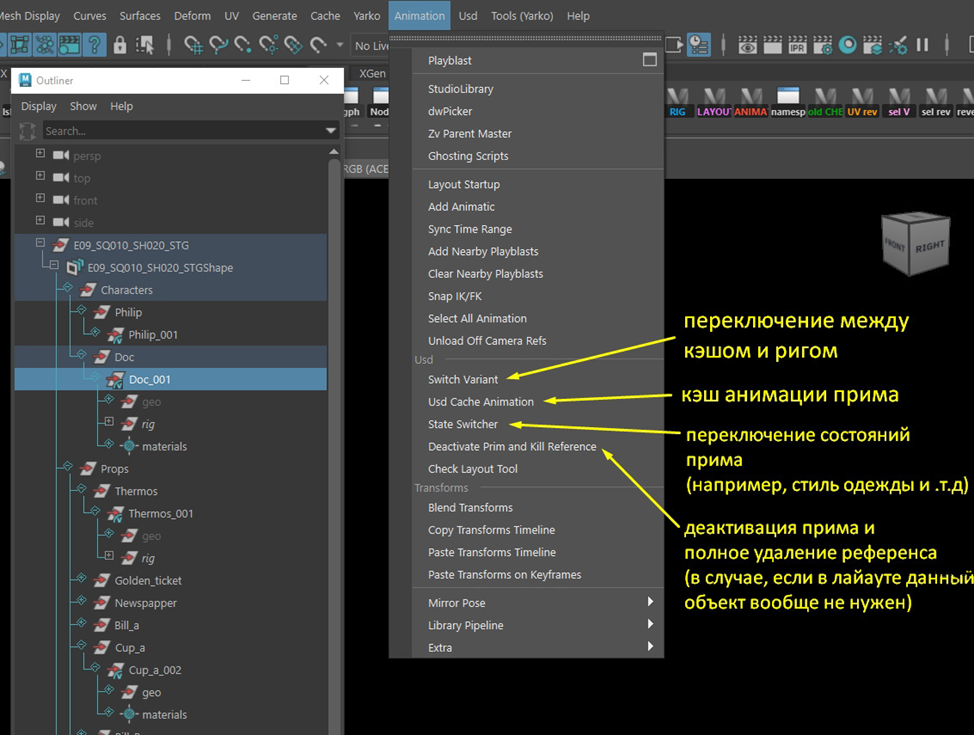Click the LAYOUT shelf button
Viewport: 974px width, 735px height.
pos(714,103)
